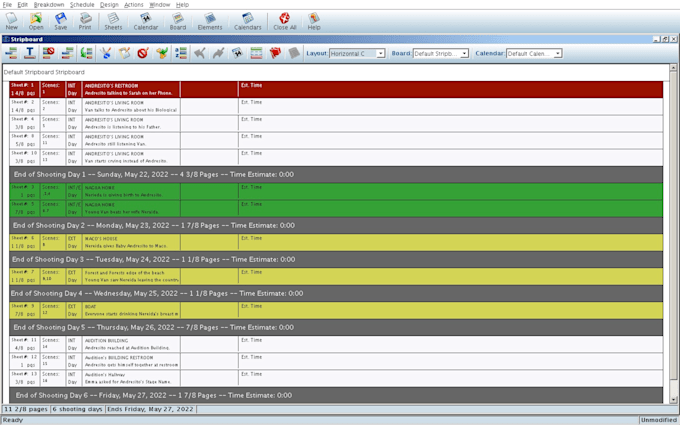Screen dimensions: 680x425
Task: Click the horizontal lines layout icon
Action: pos(256,53)
